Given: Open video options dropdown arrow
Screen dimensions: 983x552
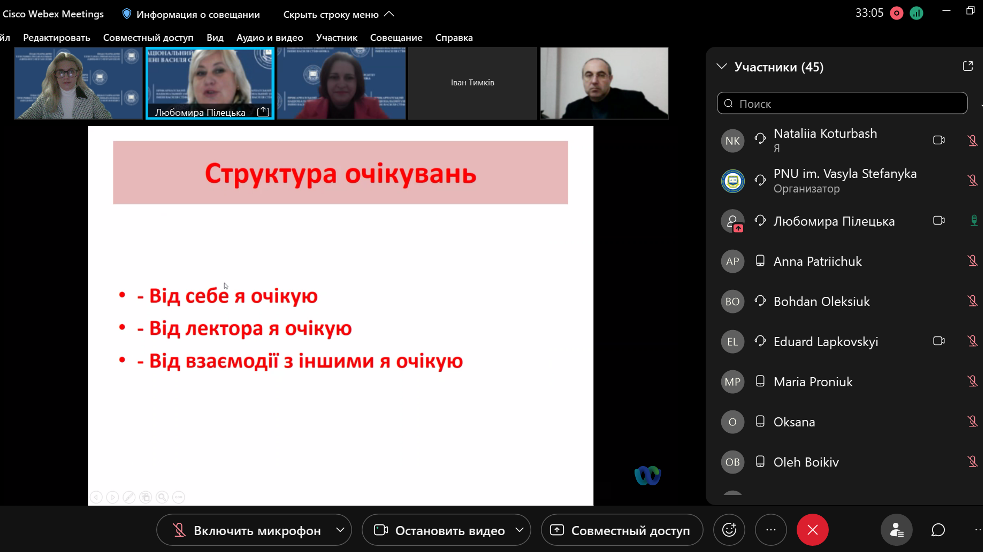Looking at the screenshot, I should tap(520, 530).
